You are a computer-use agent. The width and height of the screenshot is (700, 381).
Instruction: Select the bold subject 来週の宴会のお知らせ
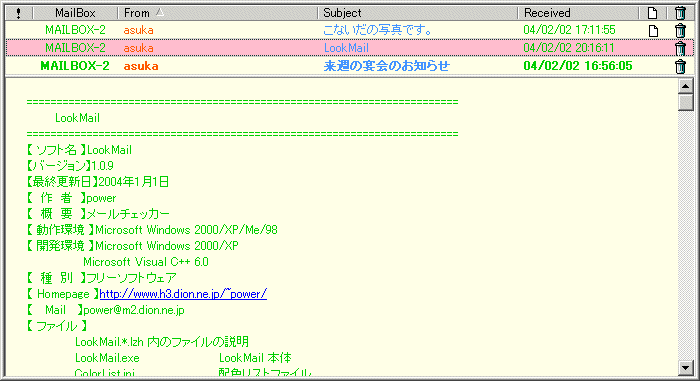pos(387,66)
